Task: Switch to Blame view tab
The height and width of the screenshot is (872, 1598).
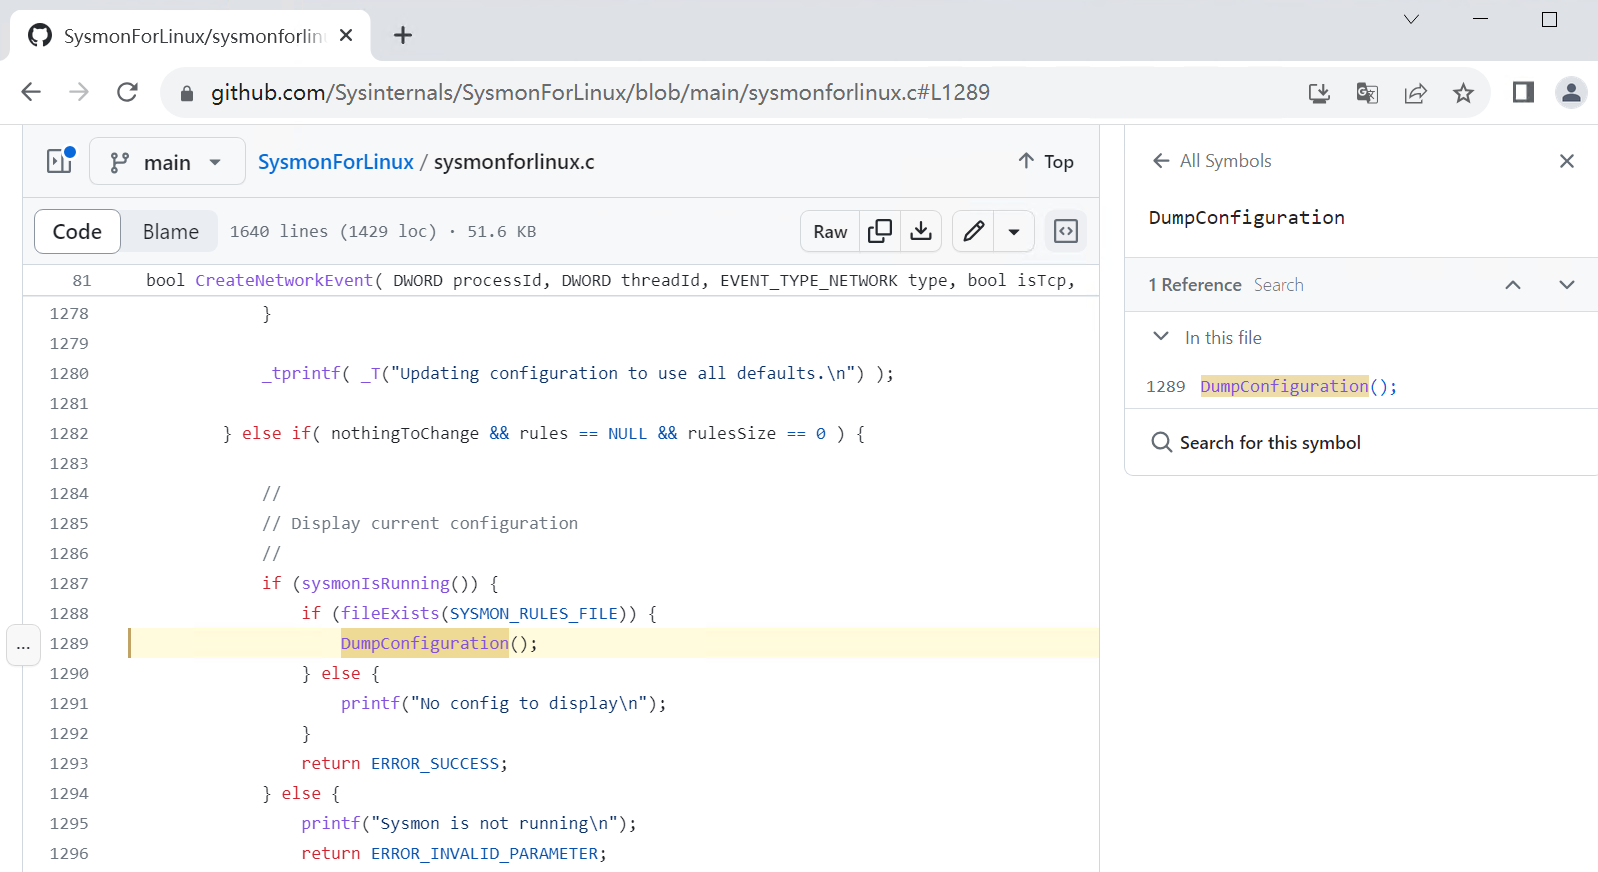Action: pos(171,231)
